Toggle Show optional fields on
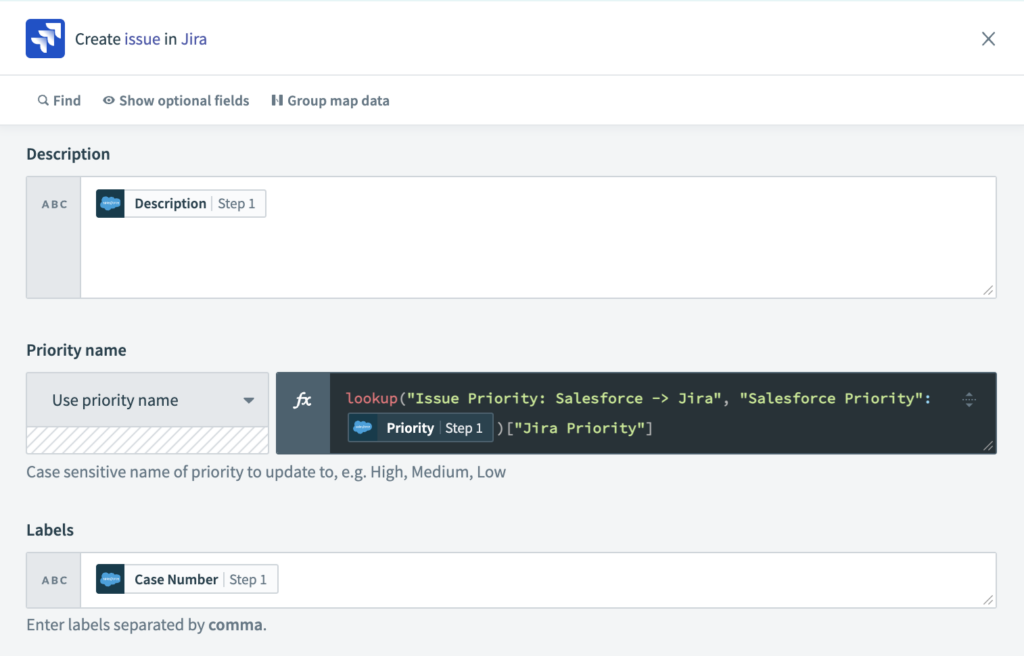The width and height of the screenshot is (1024, 656). tap(176, 100)
